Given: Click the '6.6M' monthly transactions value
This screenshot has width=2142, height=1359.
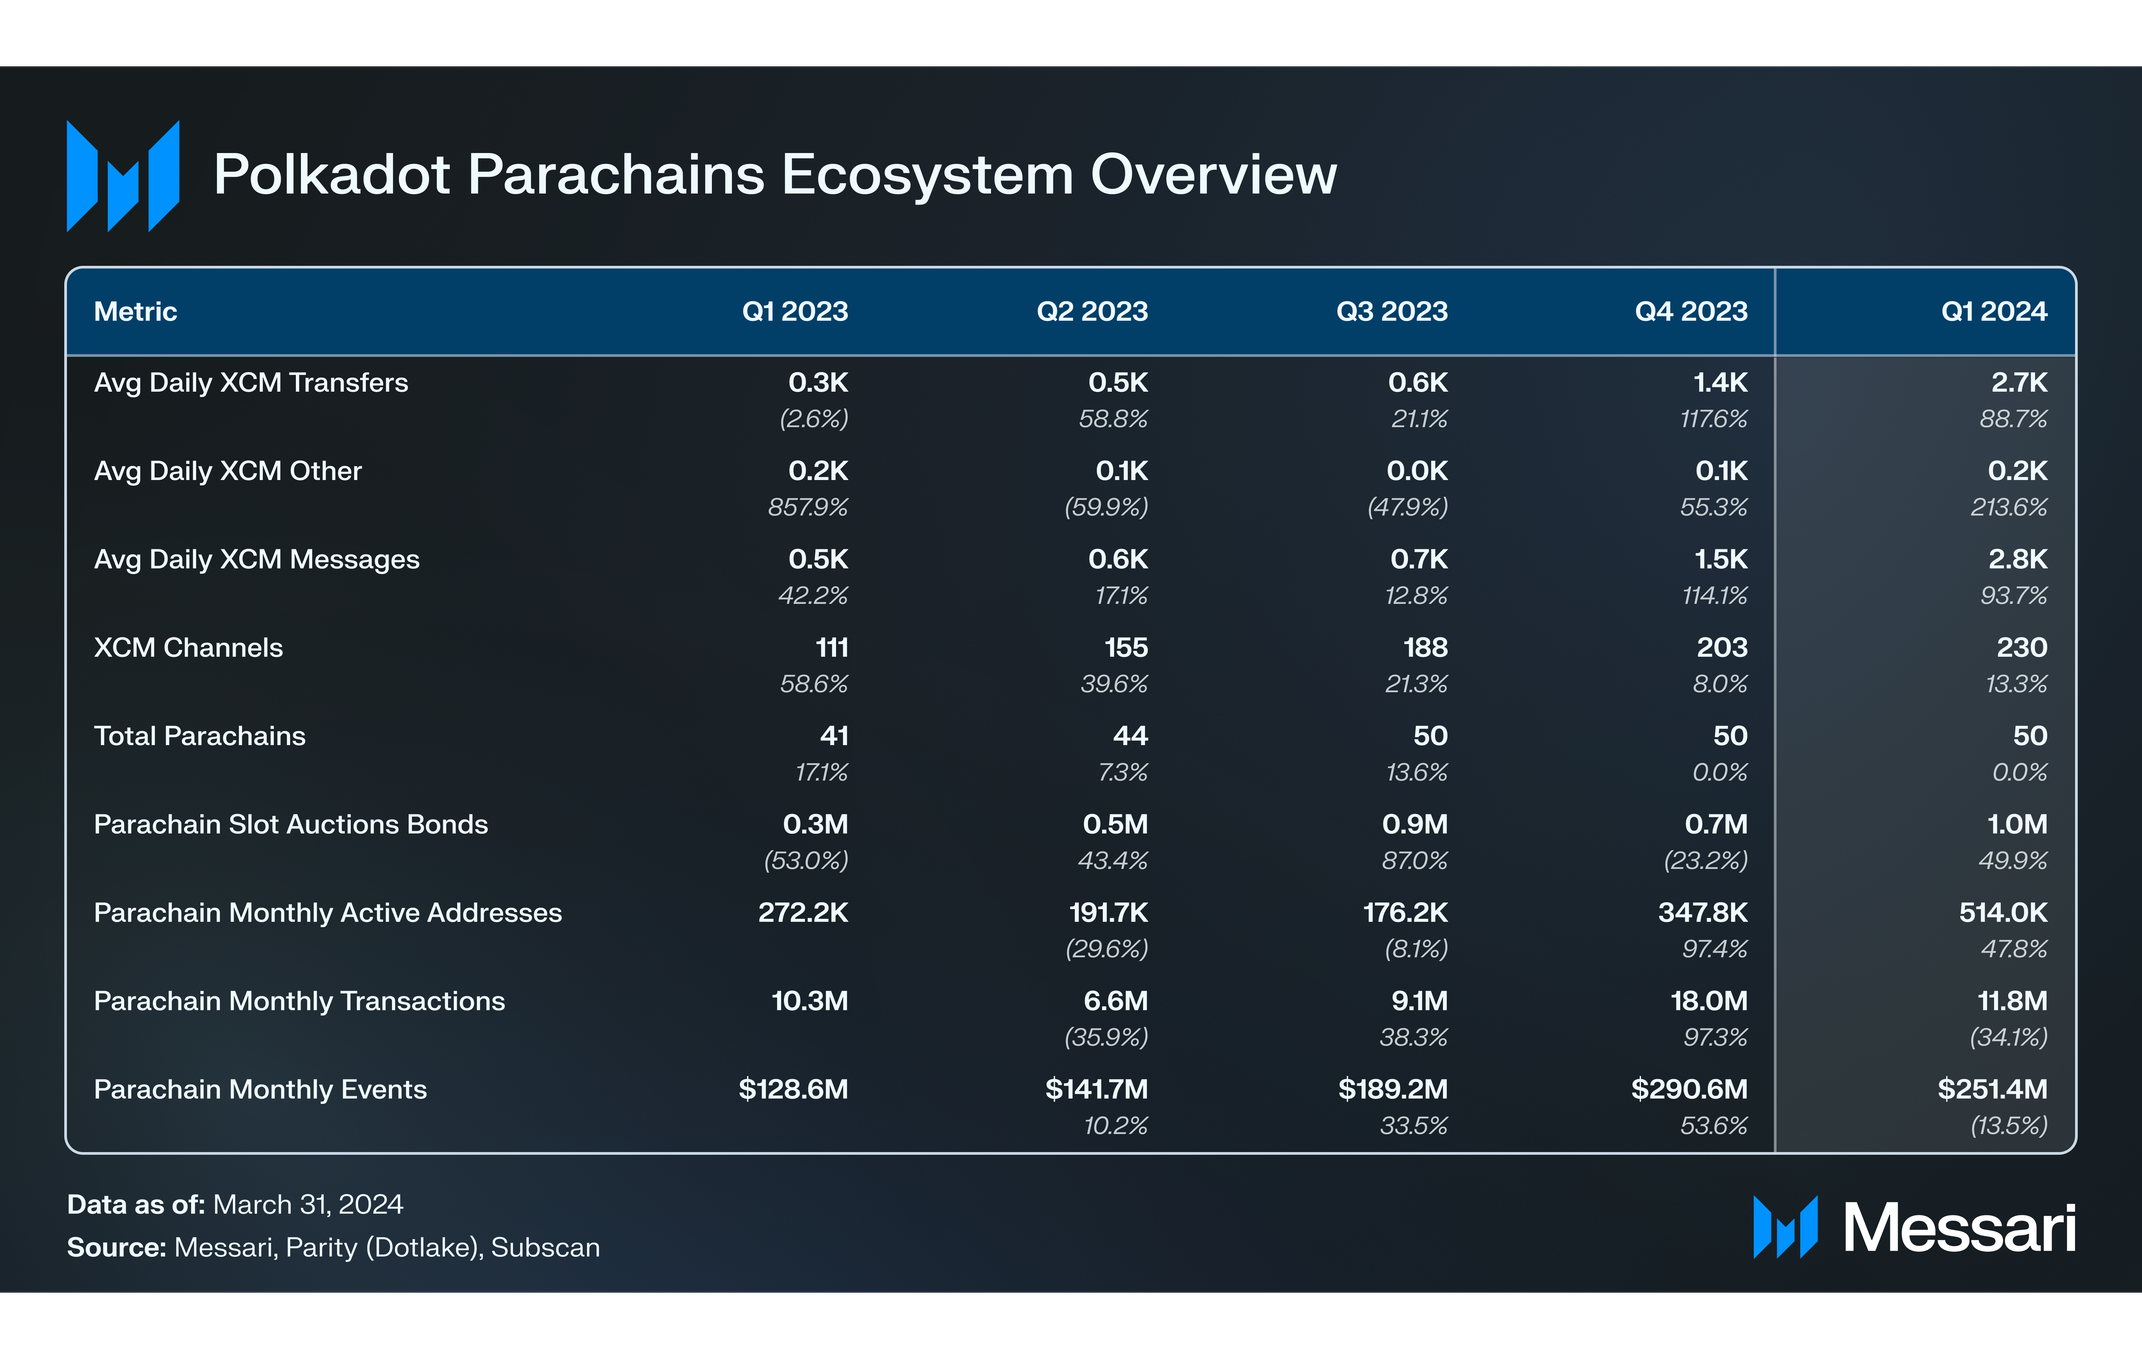Looking at the screenshot, I should pos(1116,1001).
